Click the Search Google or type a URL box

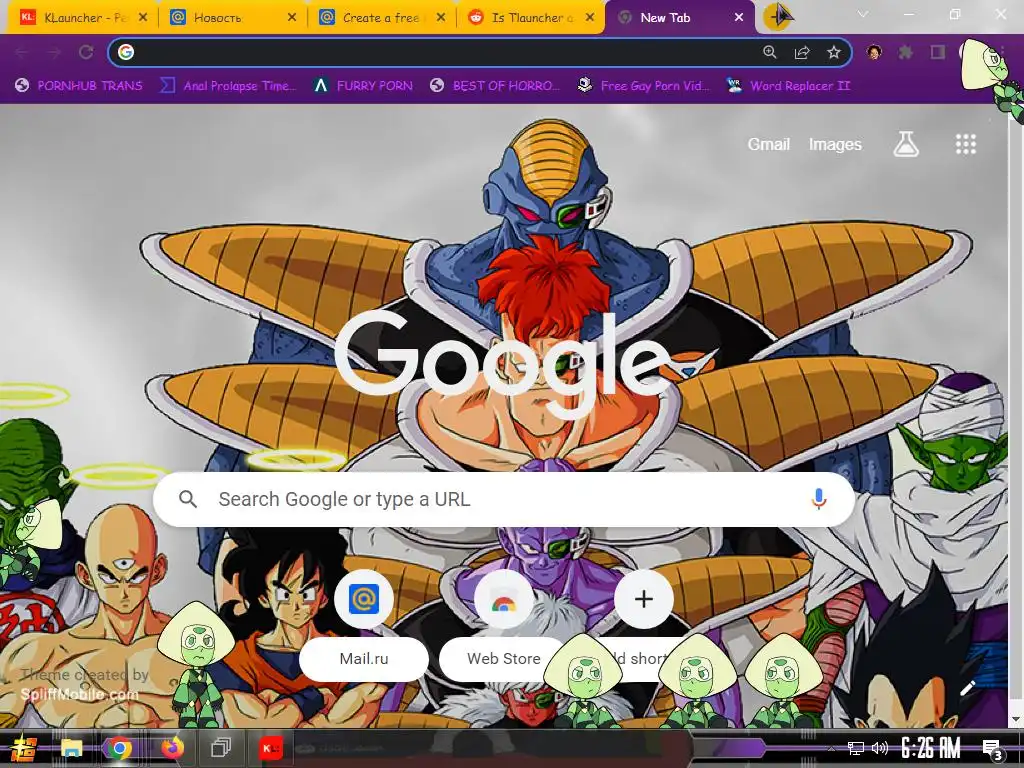(x=504, y=500)
